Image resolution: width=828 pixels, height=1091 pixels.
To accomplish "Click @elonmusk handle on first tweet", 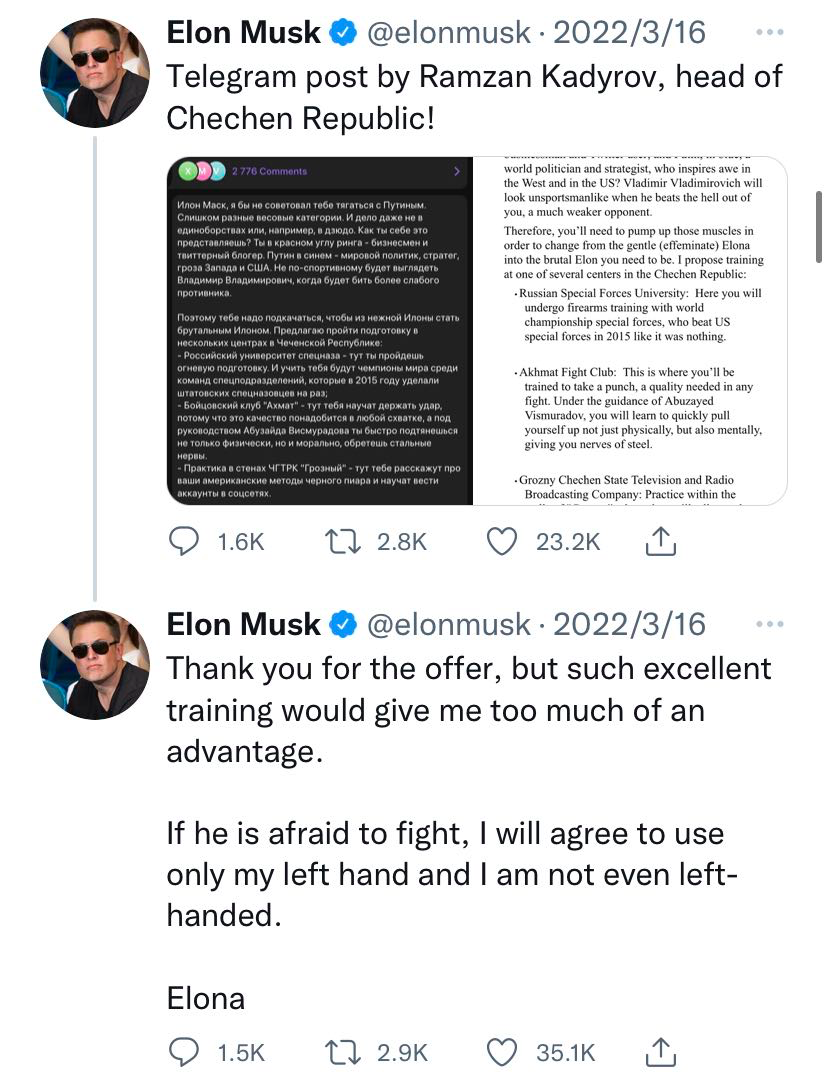I will [449, 33].
